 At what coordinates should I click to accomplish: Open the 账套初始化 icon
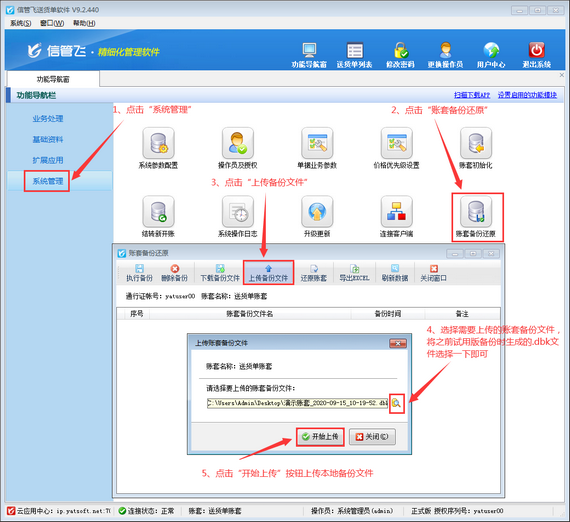tap(476, 143)
